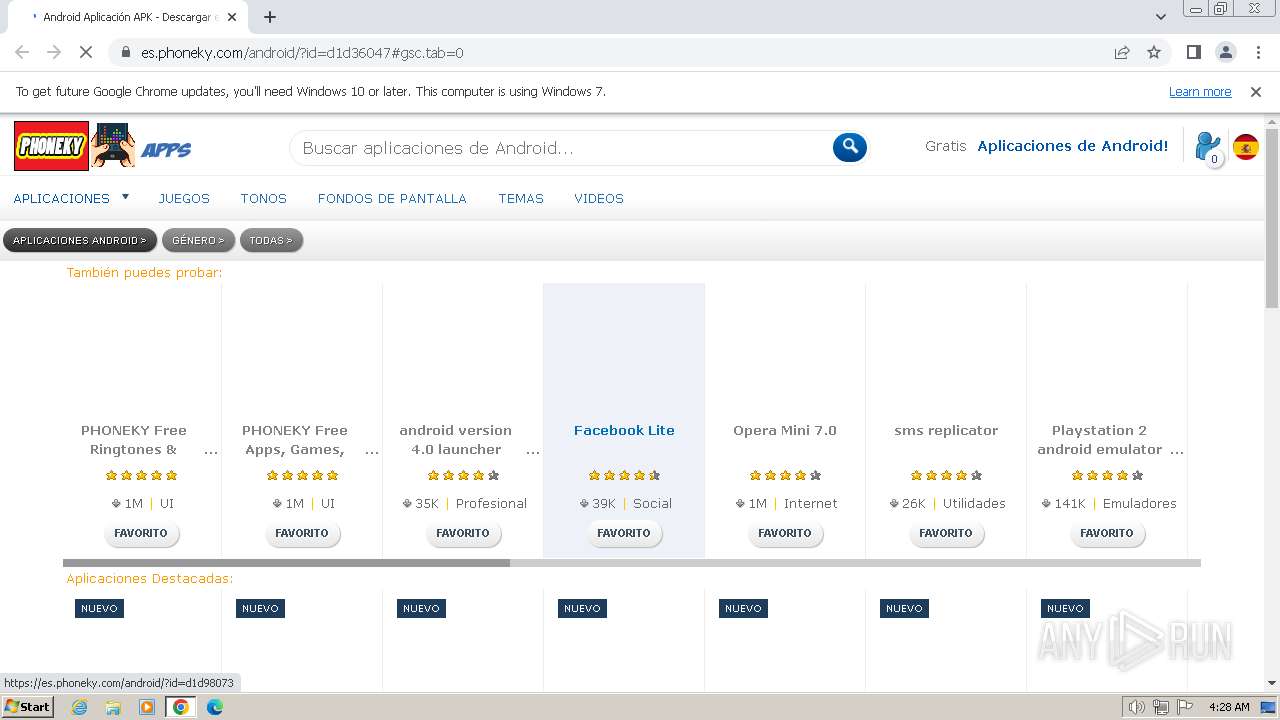
Task: Open the Phoneky logo home link
Action: 51,146
